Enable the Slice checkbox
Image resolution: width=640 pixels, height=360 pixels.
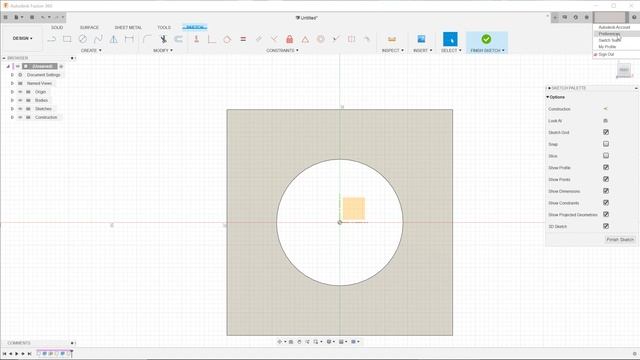pyautogui.click(x=606, y=156)
